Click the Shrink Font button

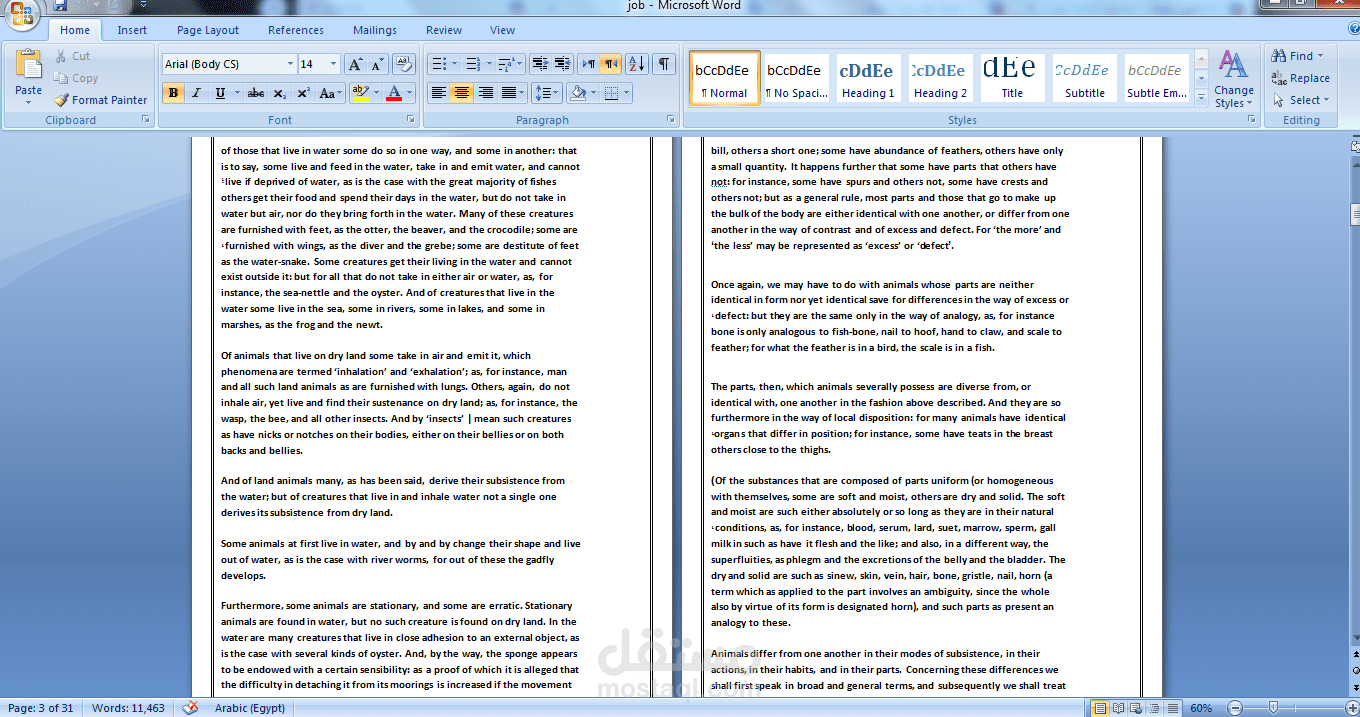(x=377, y=64)
